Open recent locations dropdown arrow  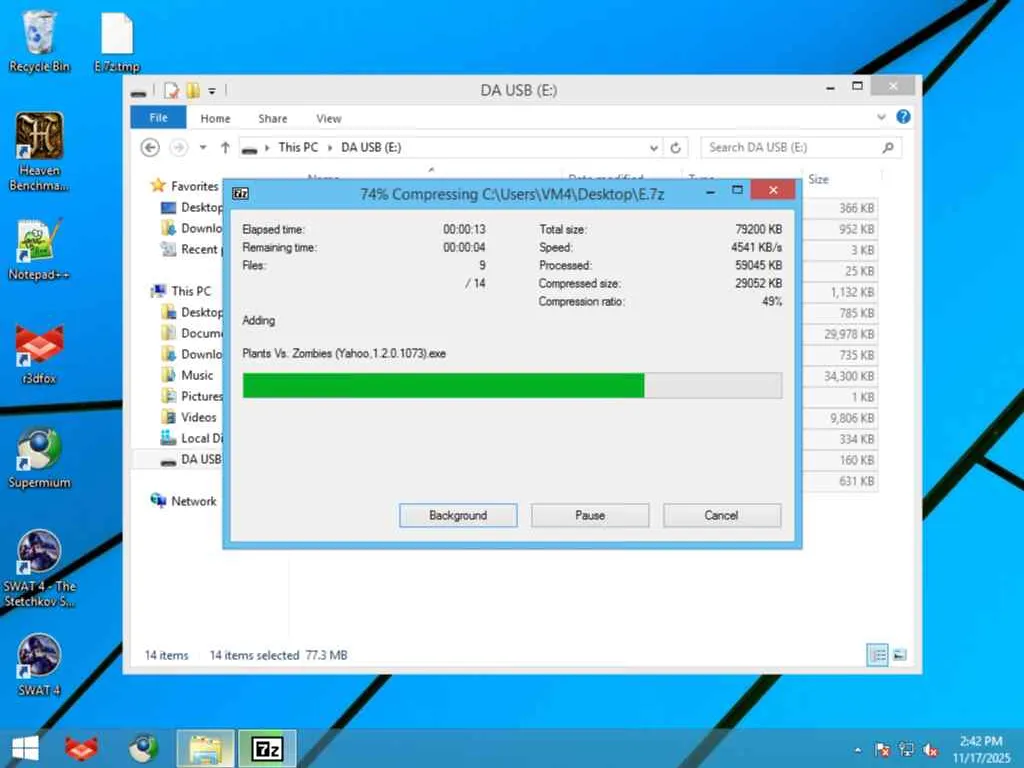coord(203,148)
